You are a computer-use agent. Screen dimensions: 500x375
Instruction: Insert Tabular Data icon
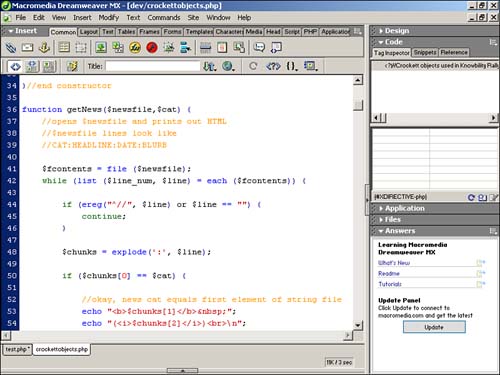coord(239,48)
